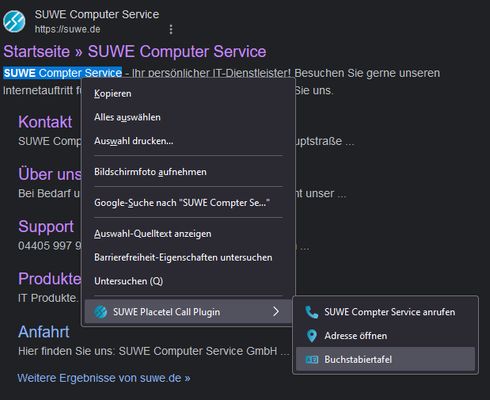The image size is (490, 400).
Task: Select Buchstabiertafel submenu item
Action: tap(385, 359)
